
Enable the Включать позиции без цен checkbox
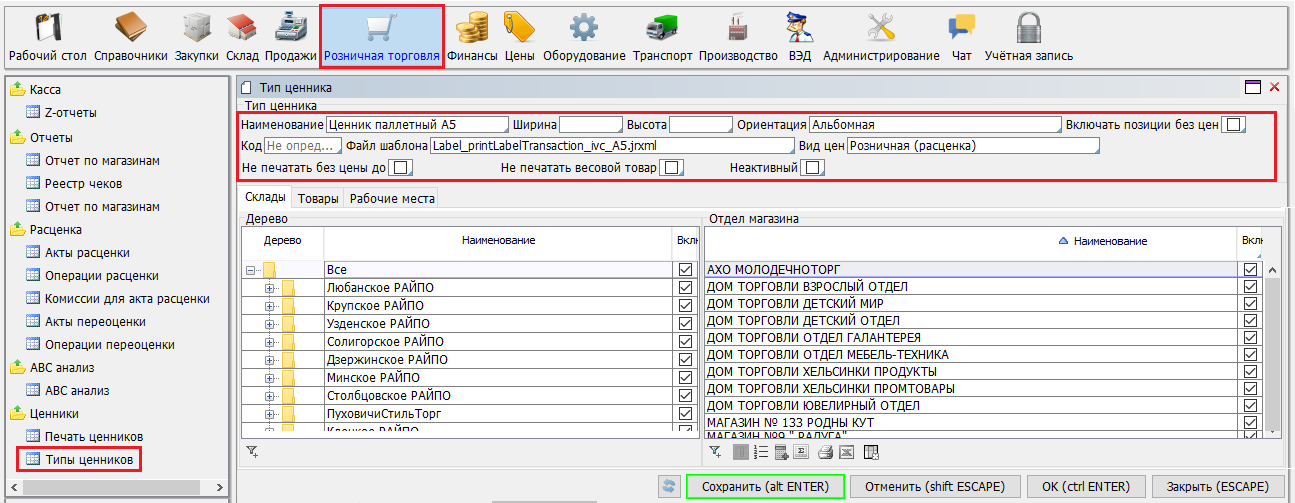(x=1234, y=125)
